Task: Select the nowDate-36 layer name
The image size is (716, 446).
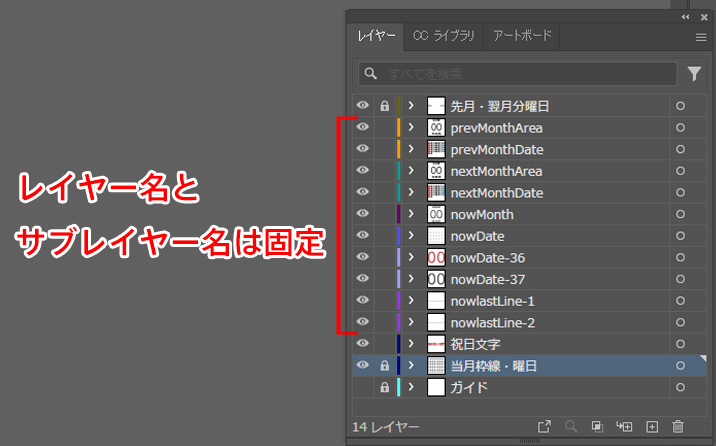Action: [x=488, y=258]
